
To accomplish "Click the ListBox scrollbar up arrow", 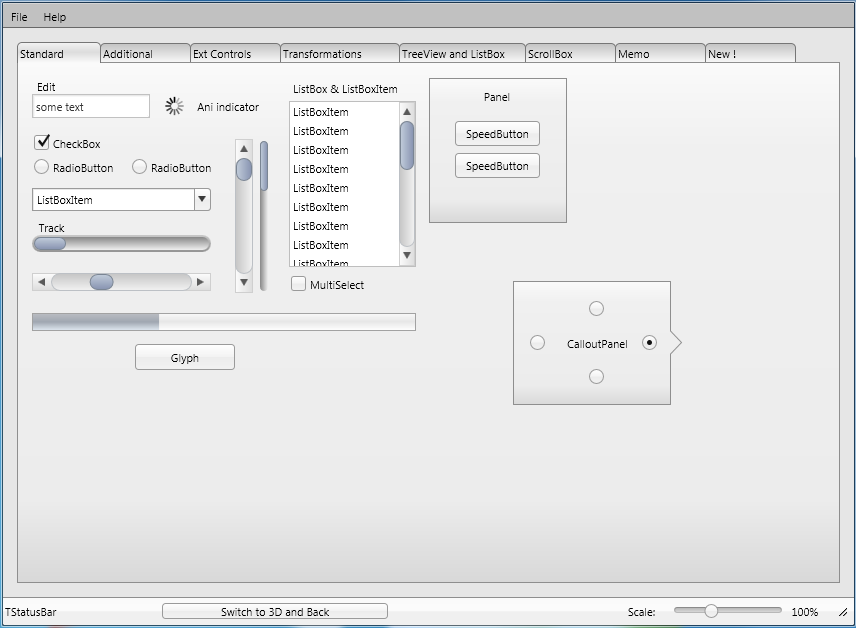I will click(x=407, y=111).
